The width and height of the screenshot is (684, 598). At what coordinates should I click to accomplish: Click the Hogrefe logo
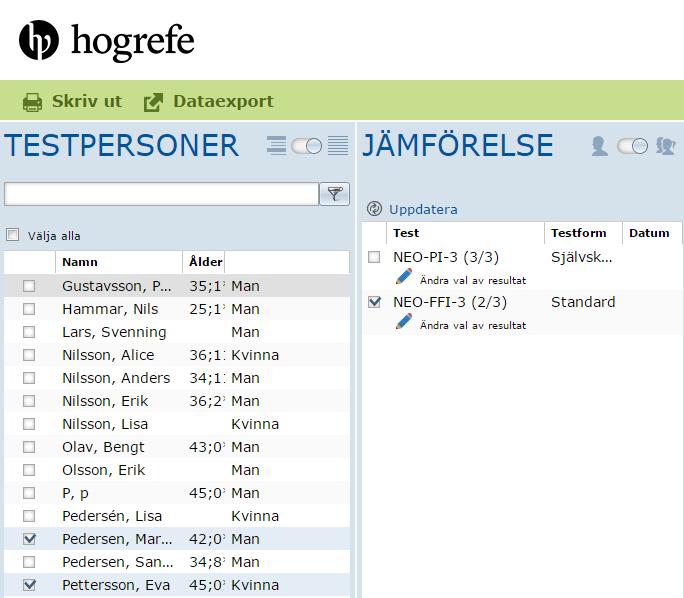[106, 41]
